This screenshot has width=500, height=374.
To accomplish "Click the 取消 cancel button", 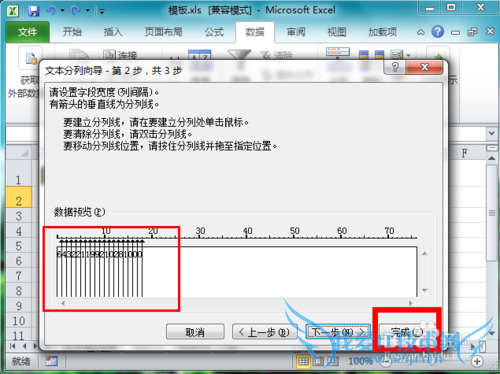I will tap(195, 332).
